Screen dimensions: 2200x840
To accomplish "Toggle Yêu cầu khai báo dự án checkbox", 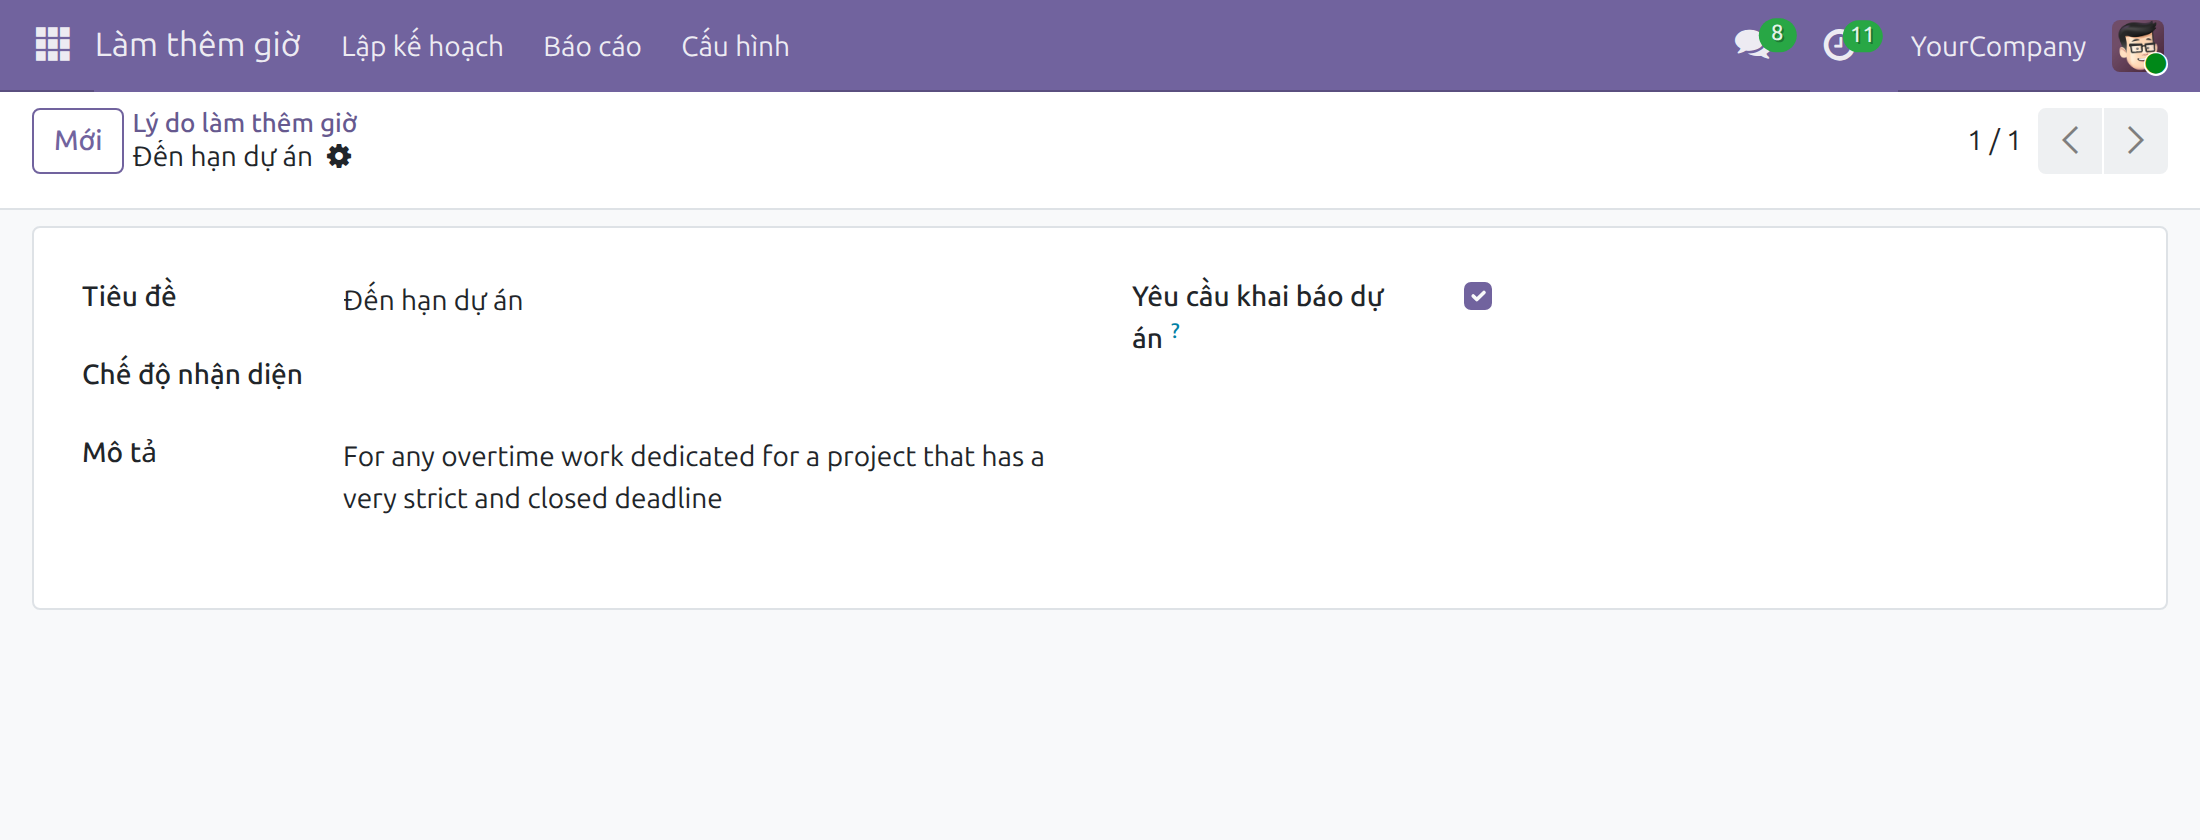I will click(1478, 296).
